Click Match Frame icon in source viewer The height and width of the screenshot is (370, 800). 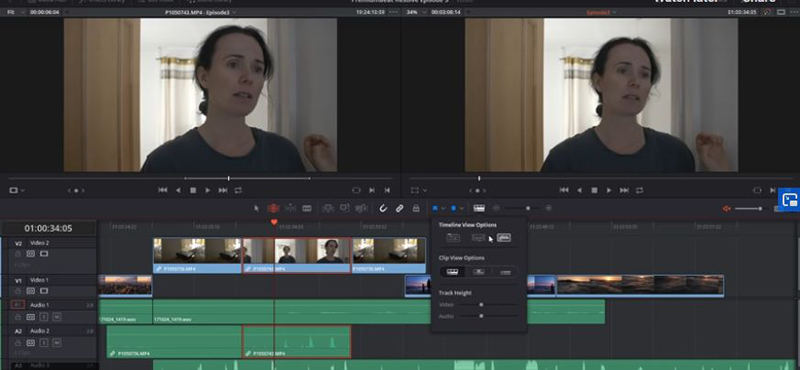[x=356, y=190]
